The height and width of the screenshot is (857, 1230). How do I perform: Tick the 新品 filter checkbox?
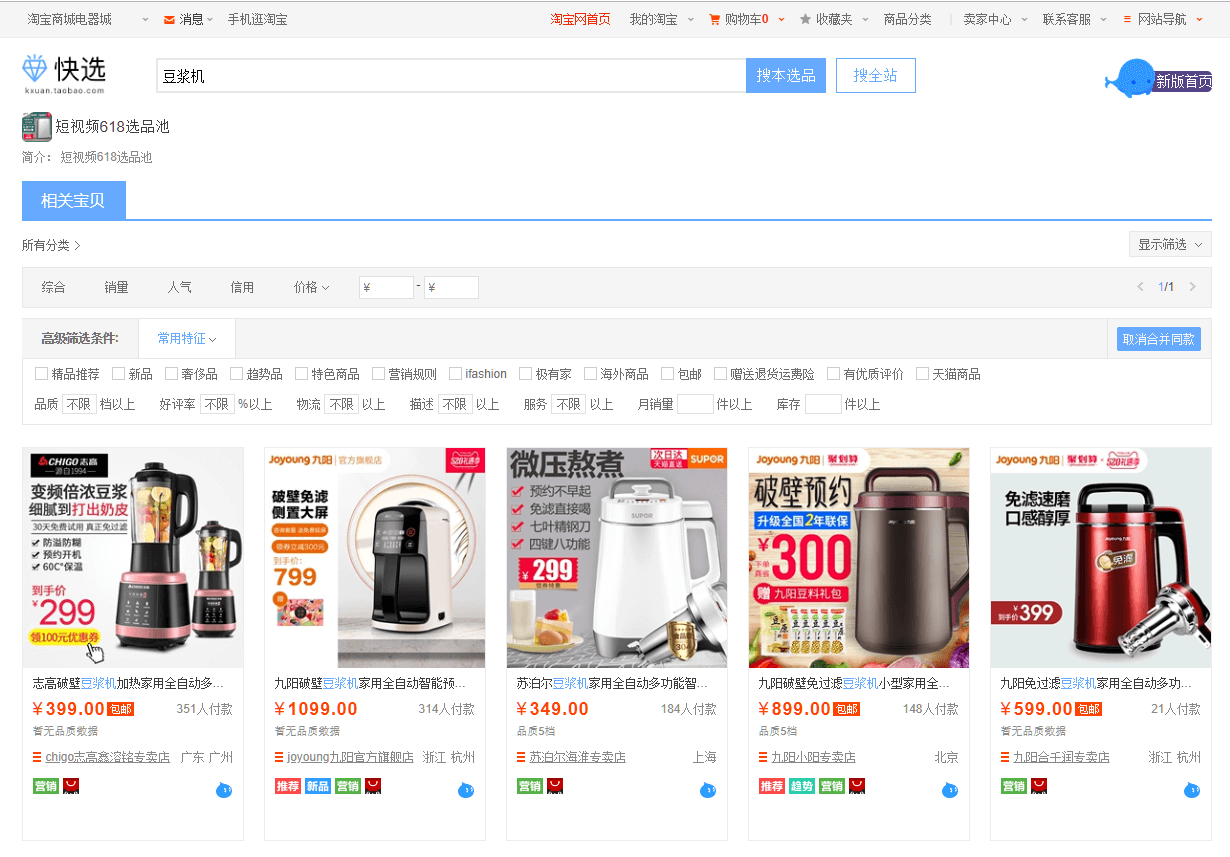click(118, 374)
